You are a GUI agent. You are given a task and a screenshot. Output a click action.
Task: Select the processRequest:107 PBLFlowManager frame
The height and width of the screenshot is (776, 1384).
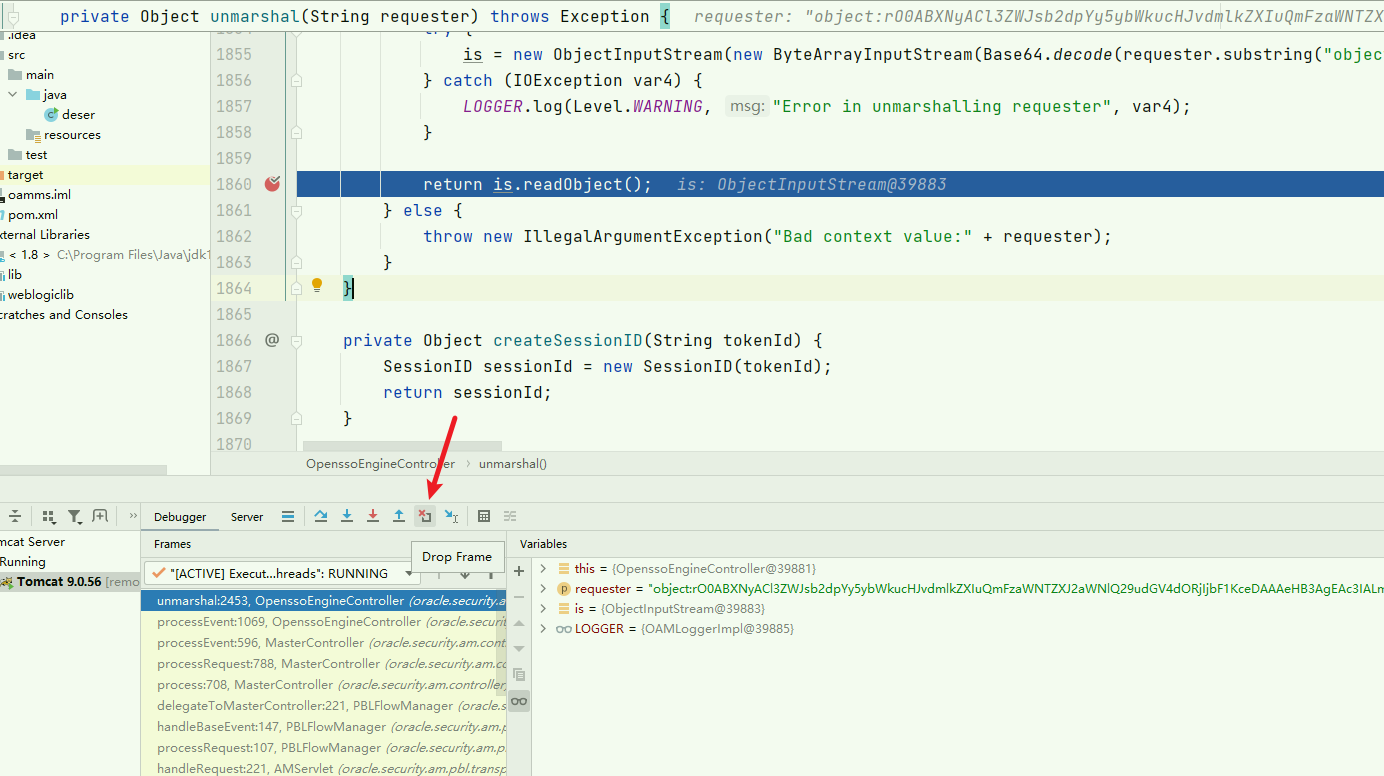[x=324, y=748]
